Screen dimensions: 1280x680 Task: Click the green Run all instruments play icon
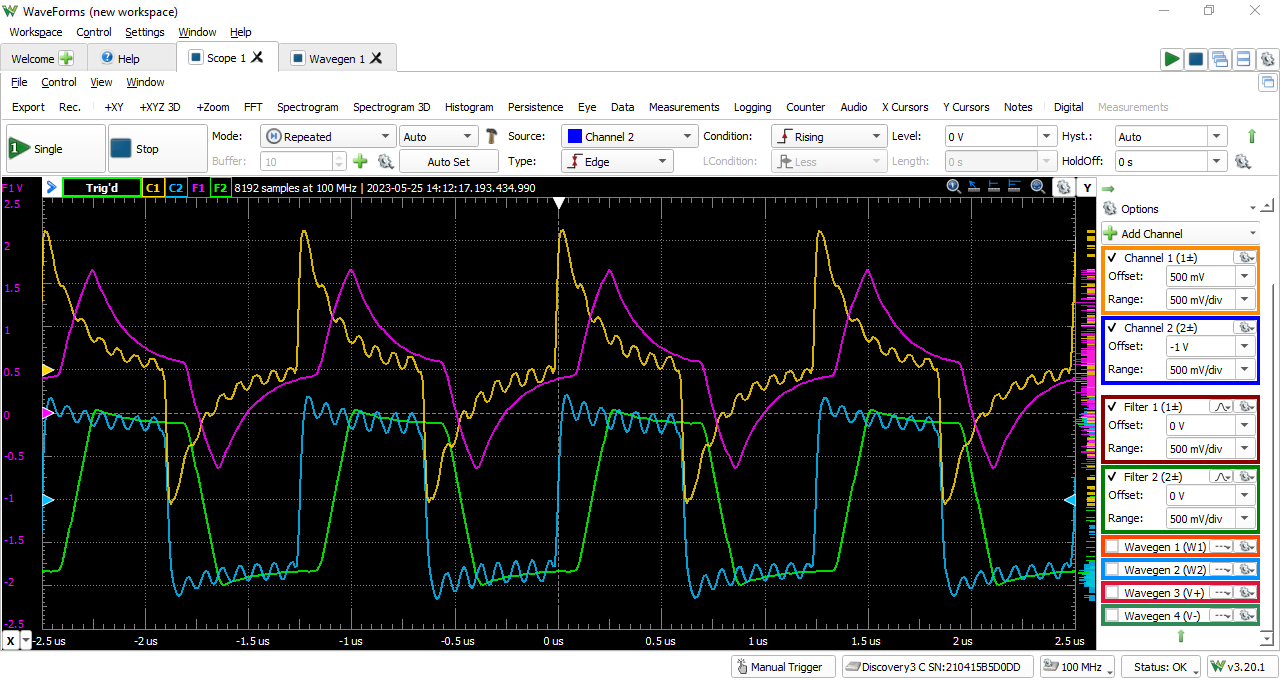tap(1171, 59)
